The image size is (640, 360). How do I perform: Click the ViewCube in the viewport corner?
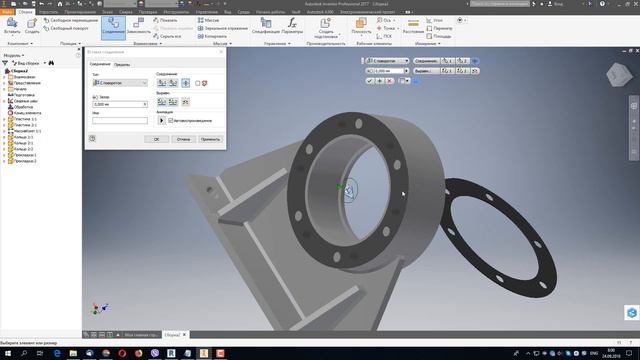pyautogui.click(x=619, y=75)
